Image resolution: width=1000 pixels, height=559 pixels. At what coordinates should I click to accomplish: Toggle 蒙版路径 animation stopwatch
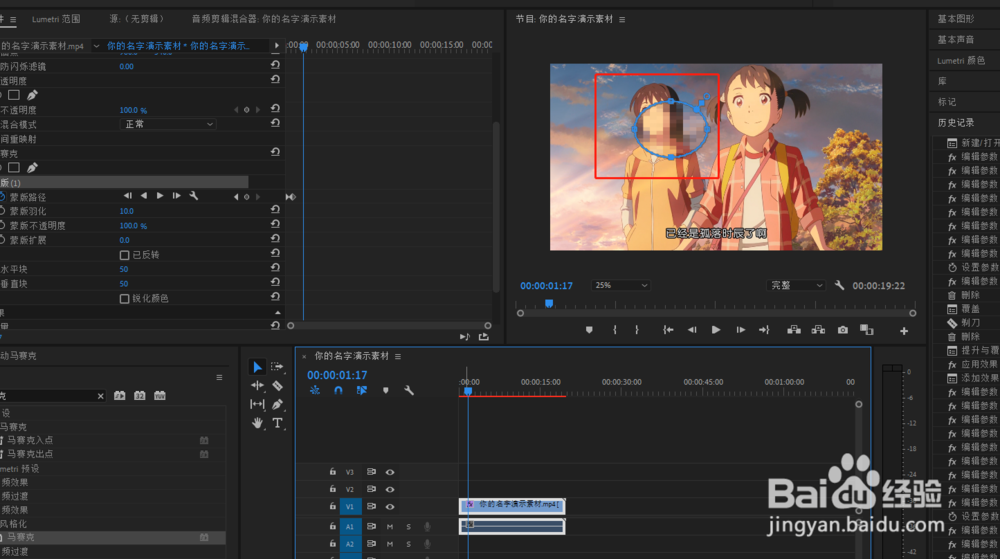[x=3, y=197]
